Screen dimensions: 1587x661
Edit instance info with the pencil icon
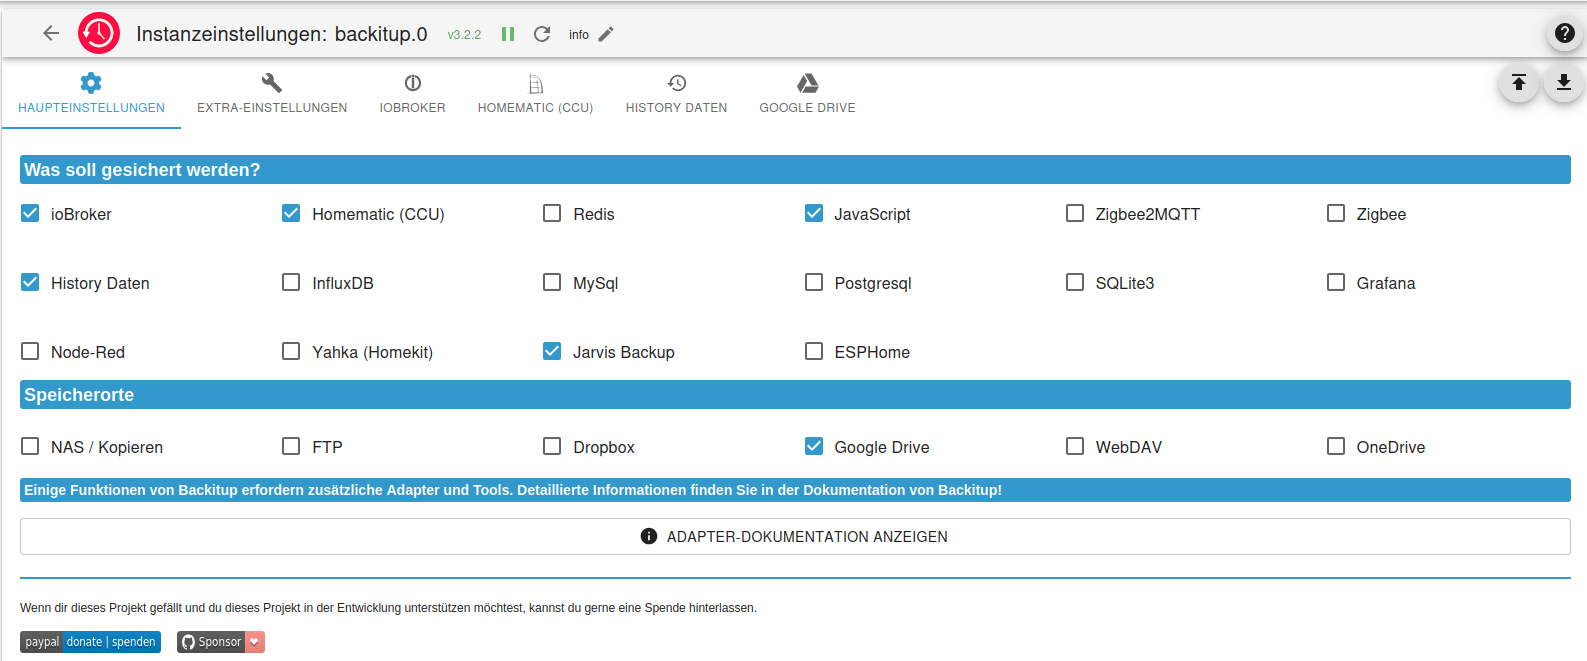pyautogui.click(x=606, y=34)
